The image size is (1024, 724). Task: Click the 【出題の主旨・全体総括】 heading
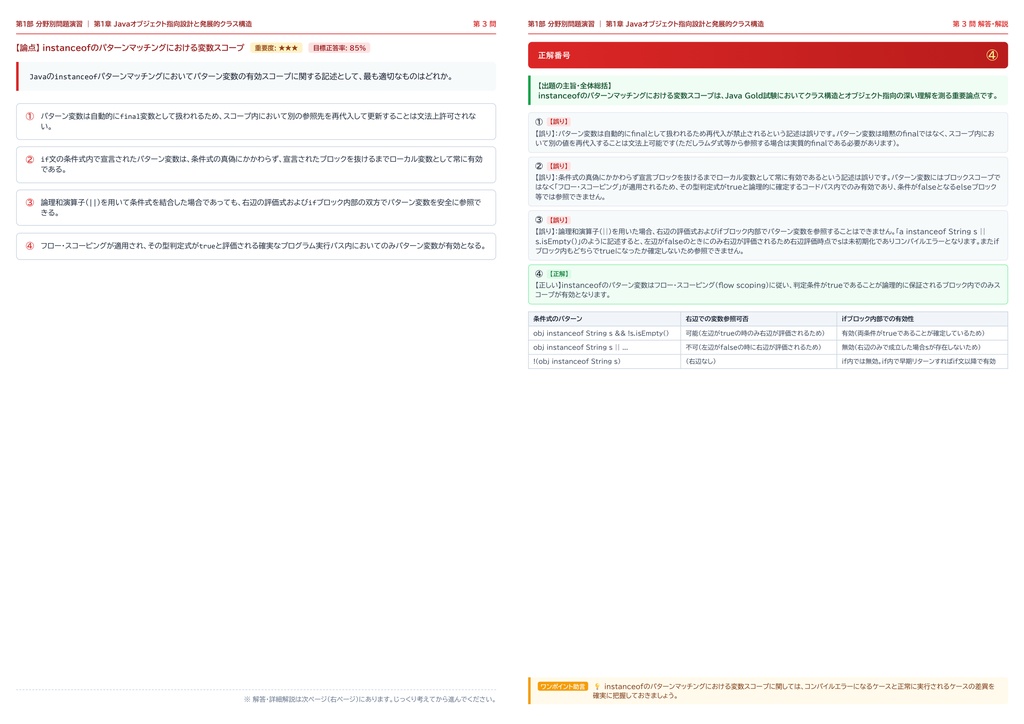click(575, 86)
